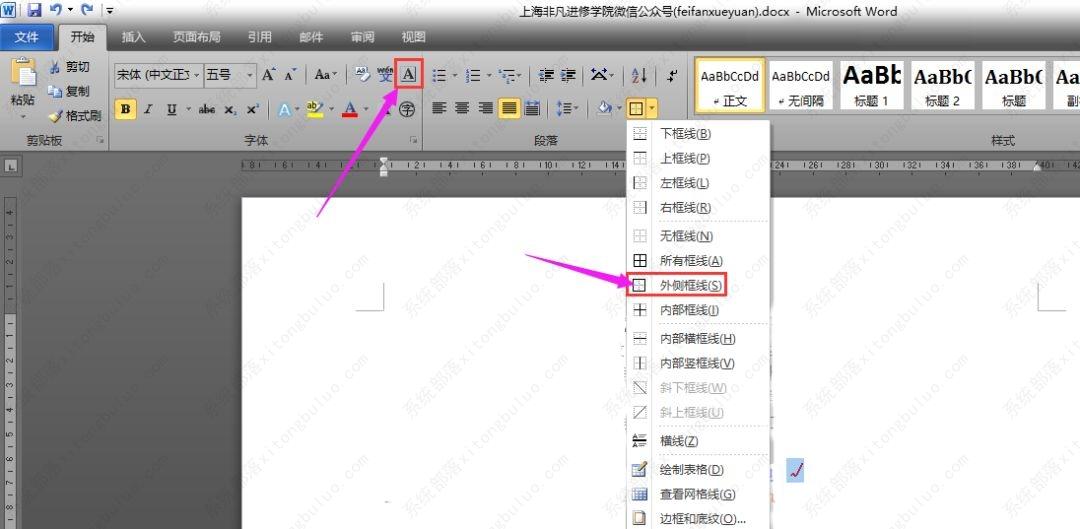The height and width of the screenshot is (529, 1080).
Task: Click the Increase Indent icon
Action: point(568,75)
